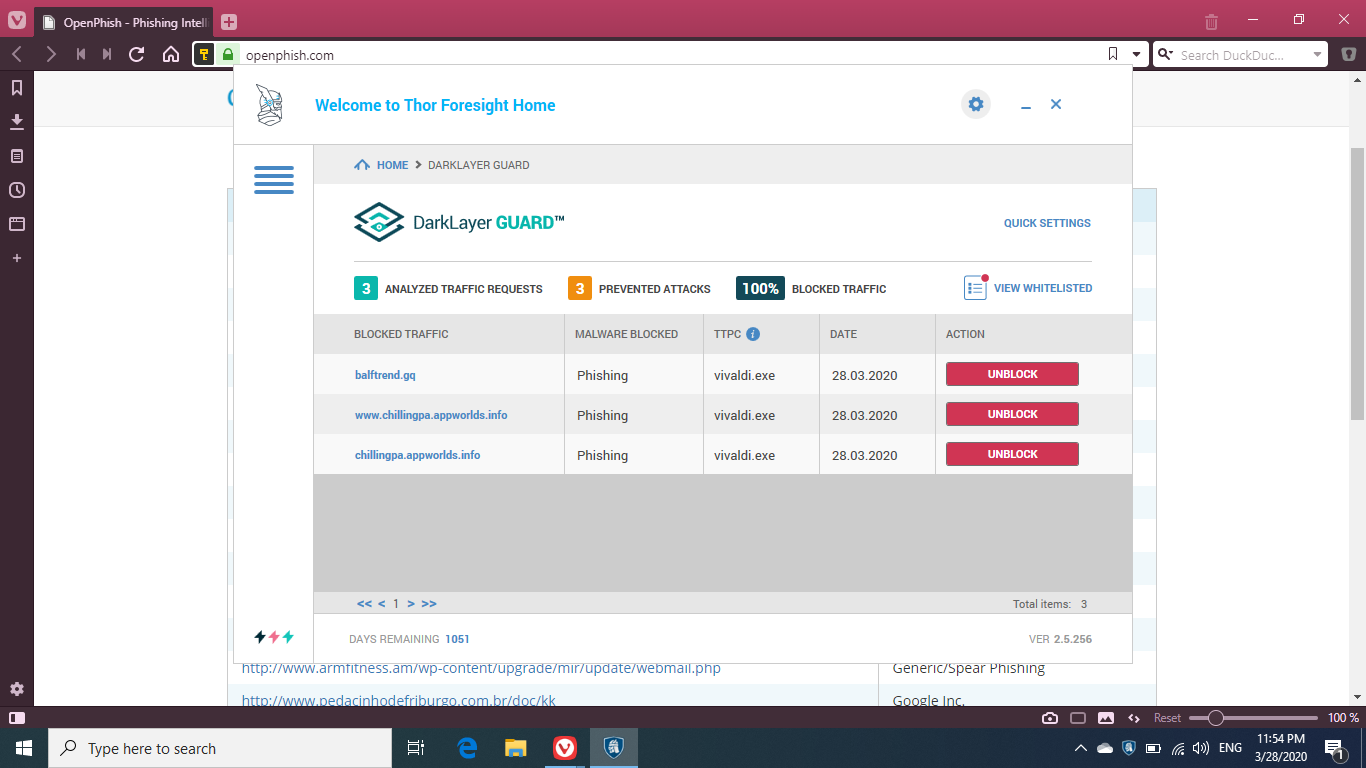Viewport: 1366px width, 768px height.
Task: Open the balftrend.gq blocked domain link
Action: [385, 375]
